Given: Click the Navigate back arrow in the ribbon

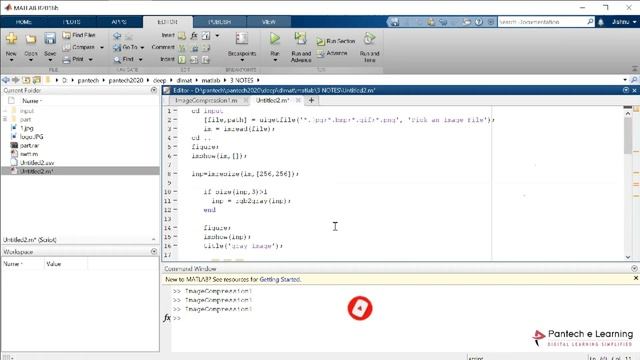Looking at the screenshot, I should [117, 36].
